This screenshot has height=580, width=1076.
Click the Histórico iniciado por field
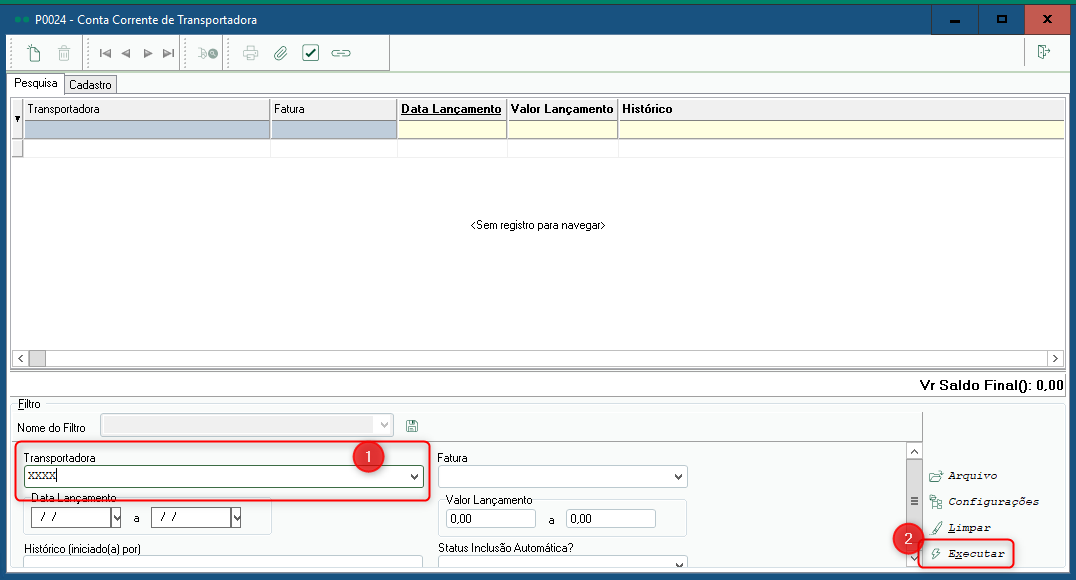coord(223,561)
